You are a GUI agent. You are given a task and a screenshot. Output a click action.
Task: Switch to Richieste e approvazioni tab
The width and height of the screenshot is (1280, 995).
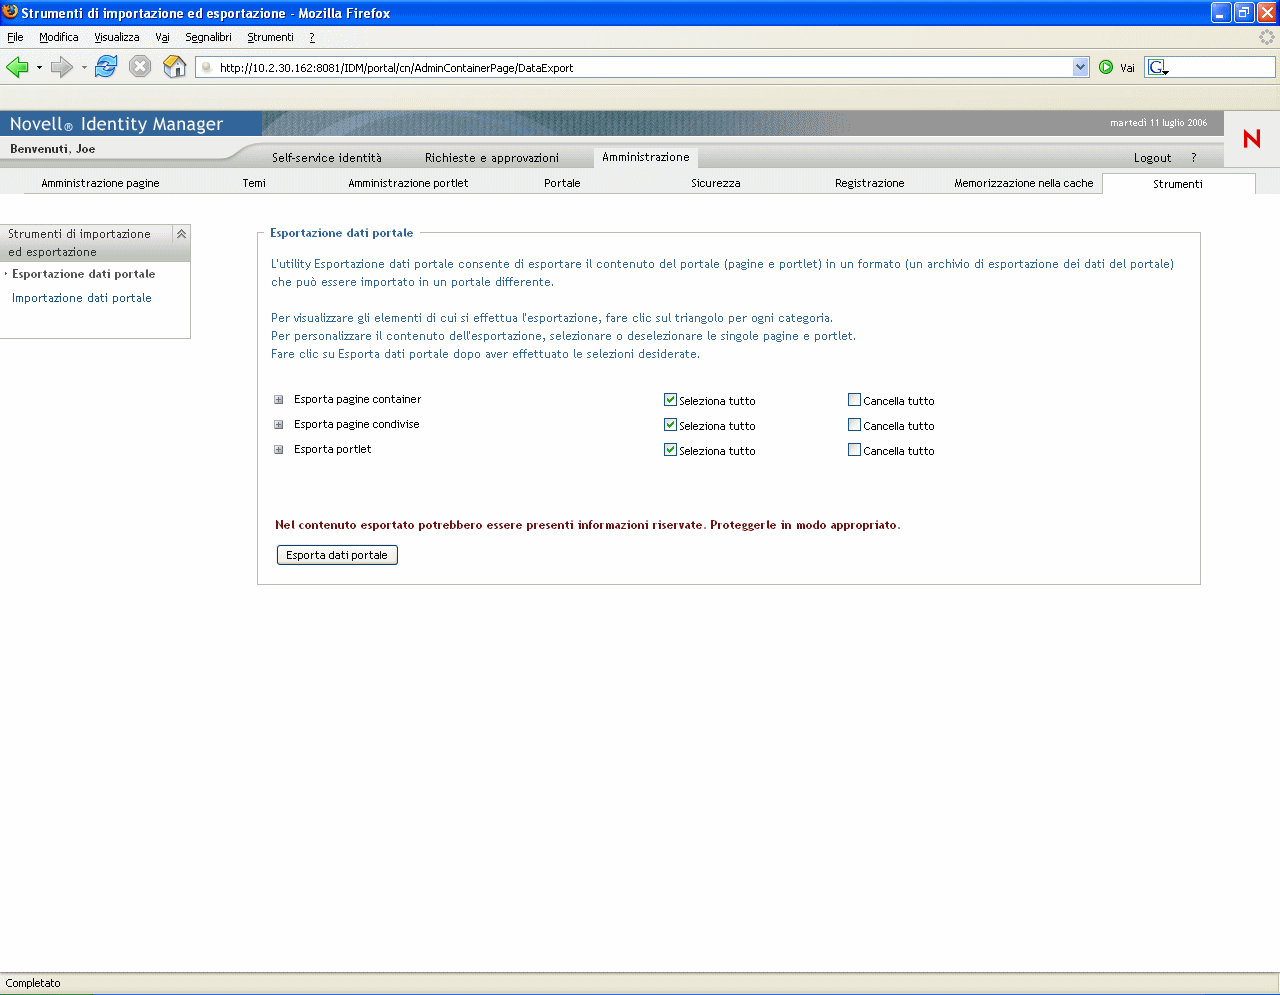tap(492, 158)
